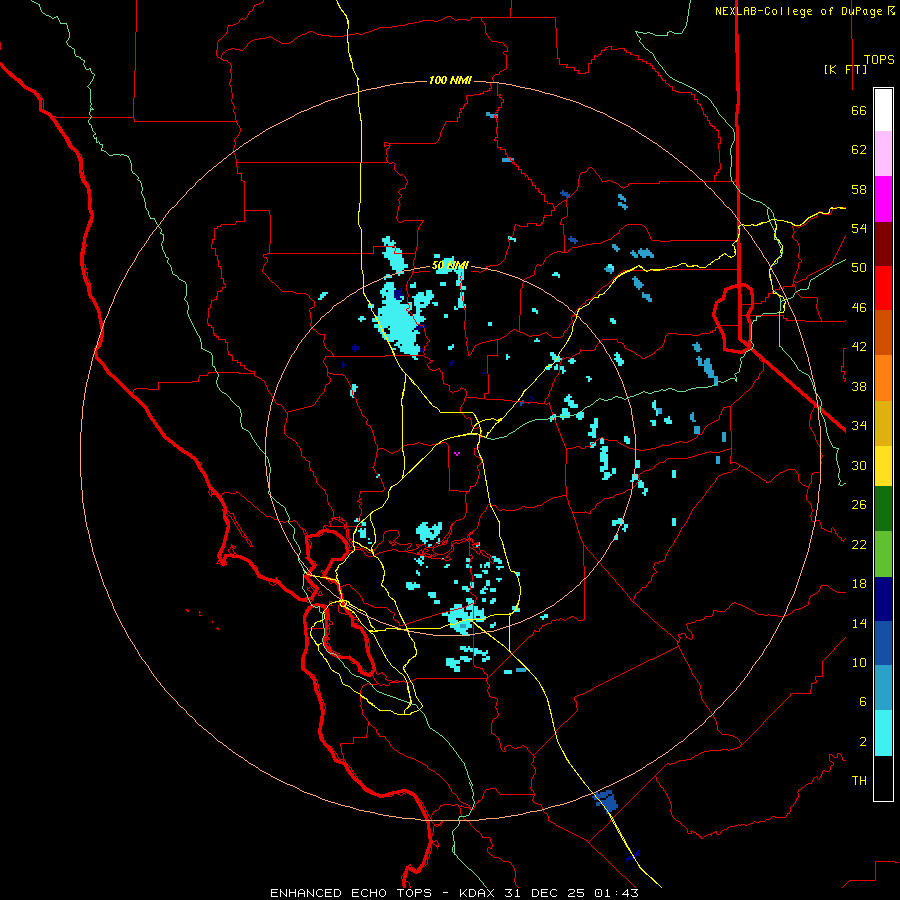Click the legend value 62
This screenshot has height=900, width=900.
pos(859,150)
